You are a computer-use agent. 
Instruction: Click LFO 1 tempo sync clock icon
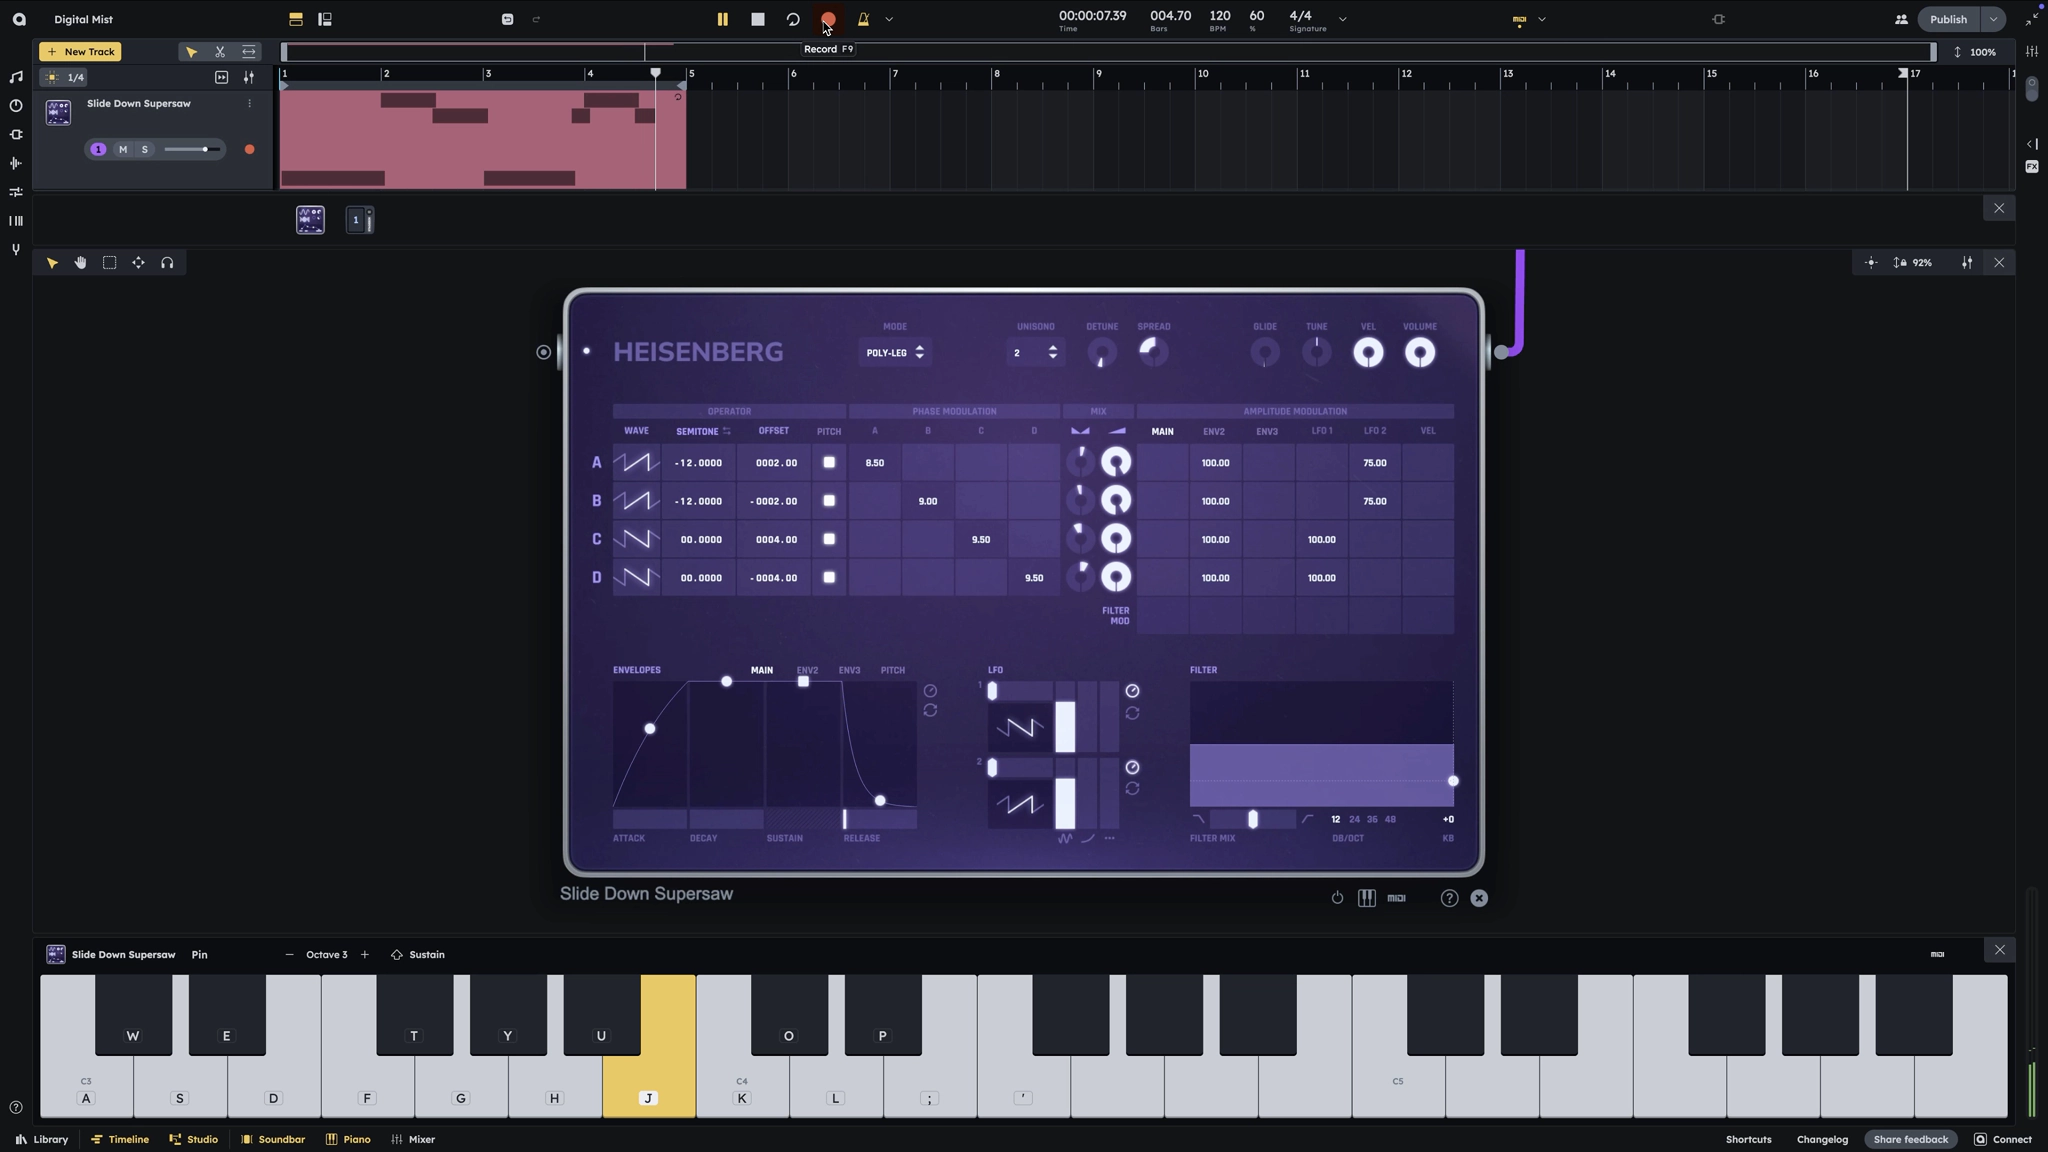point(1132,691)
